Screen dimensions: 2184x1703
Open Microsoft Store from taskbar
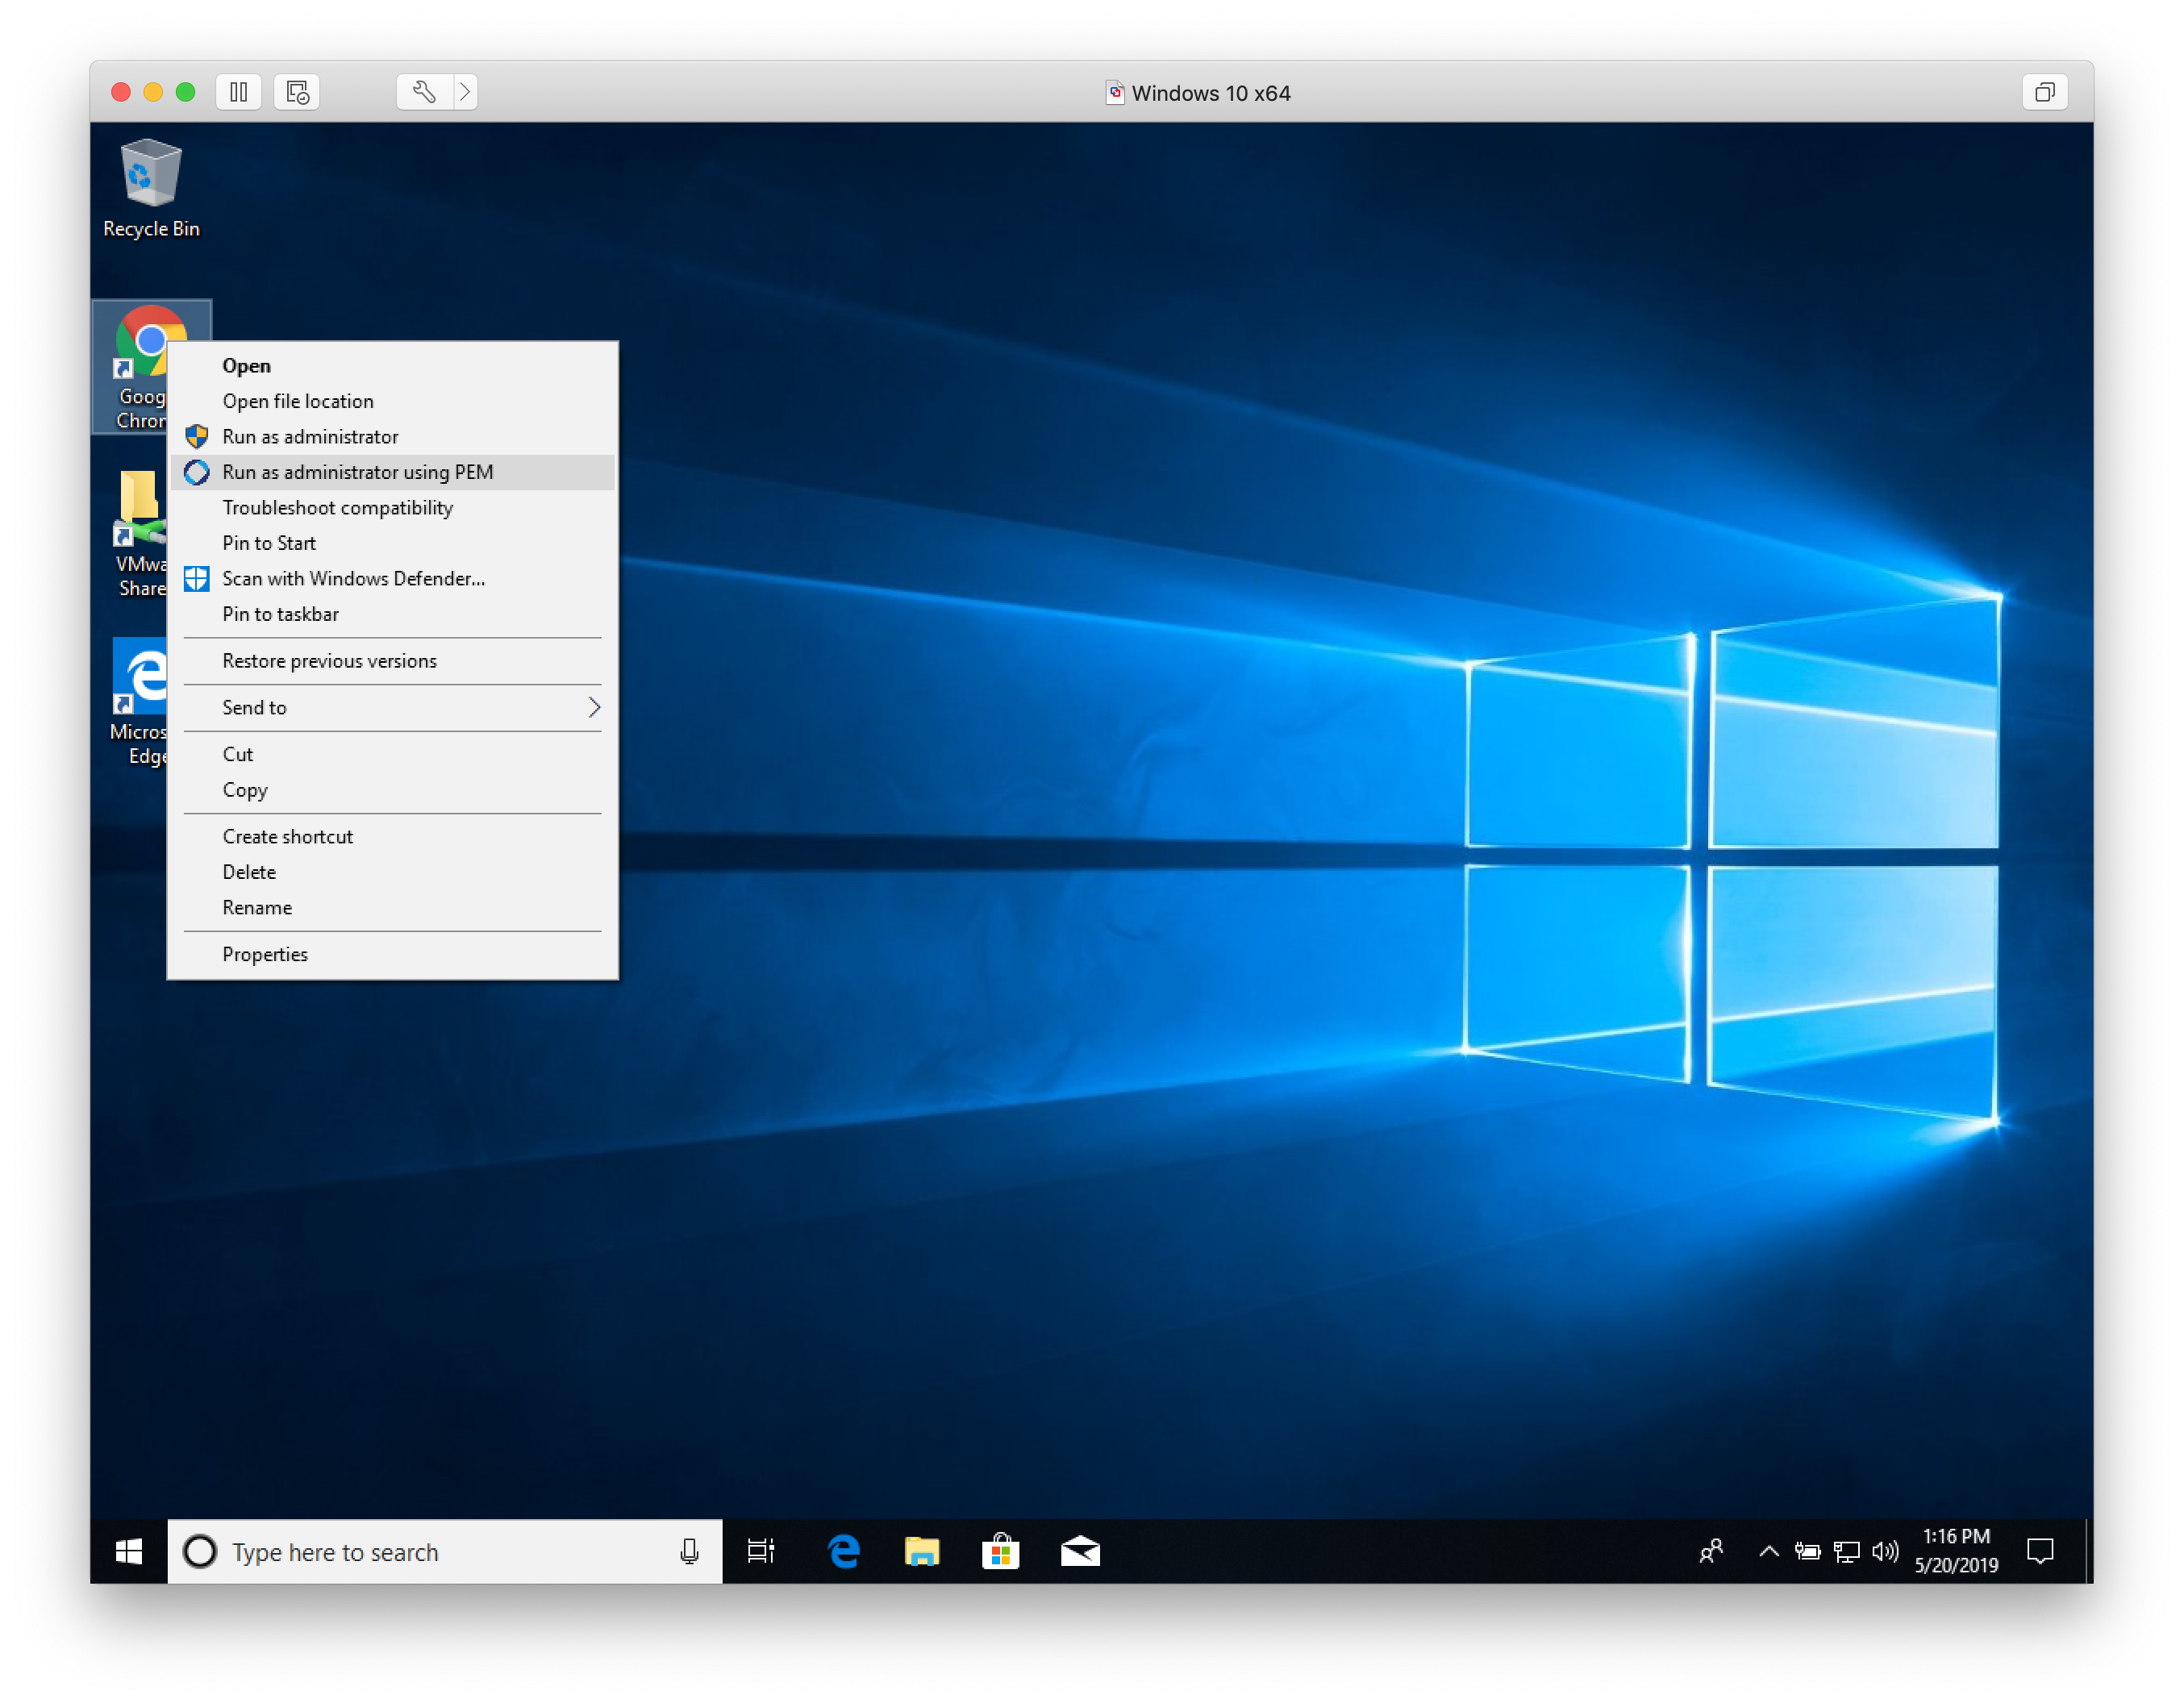click(1000, 1551)
